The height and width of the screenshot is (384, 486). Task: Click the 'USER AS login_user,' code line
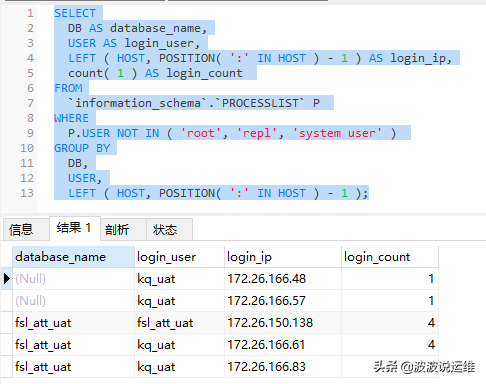coord(134,43)
